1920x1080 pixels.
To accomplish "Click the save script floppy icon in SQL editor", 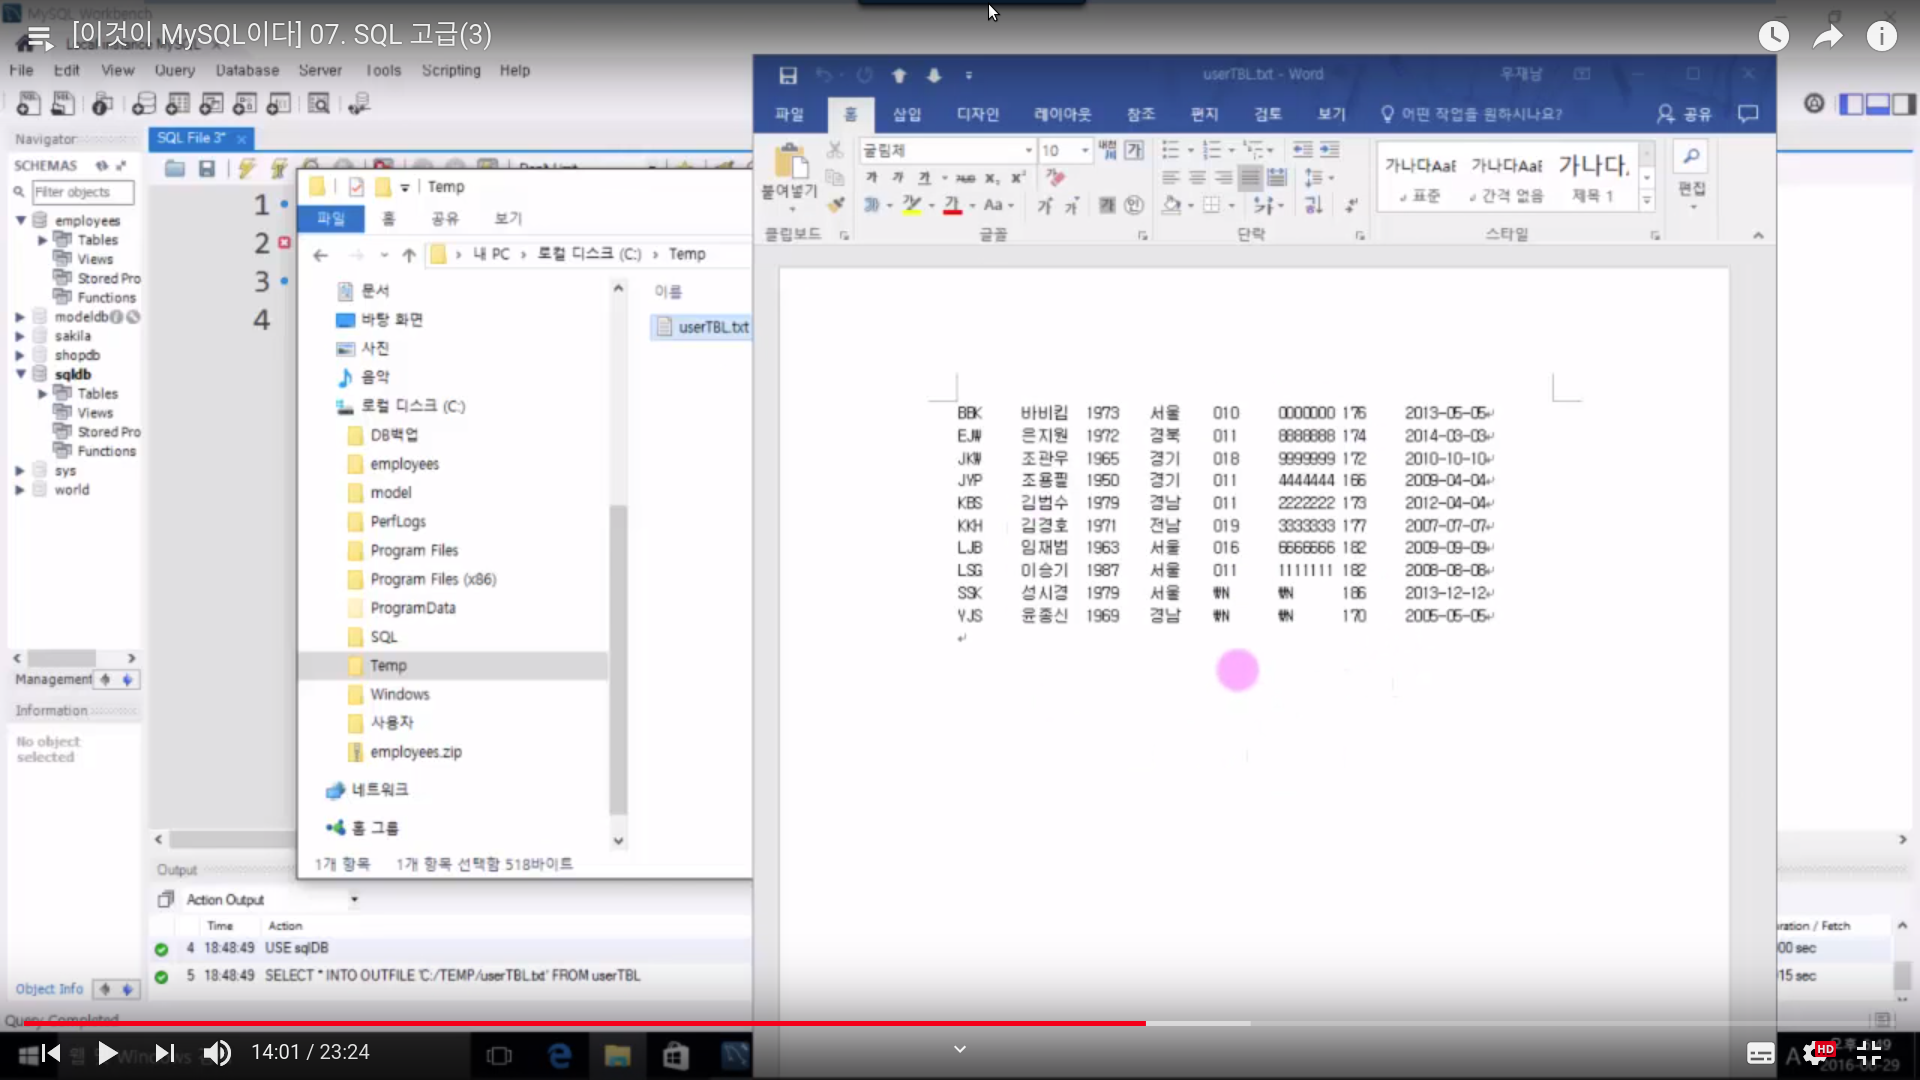I will click(x=207, y=168).
